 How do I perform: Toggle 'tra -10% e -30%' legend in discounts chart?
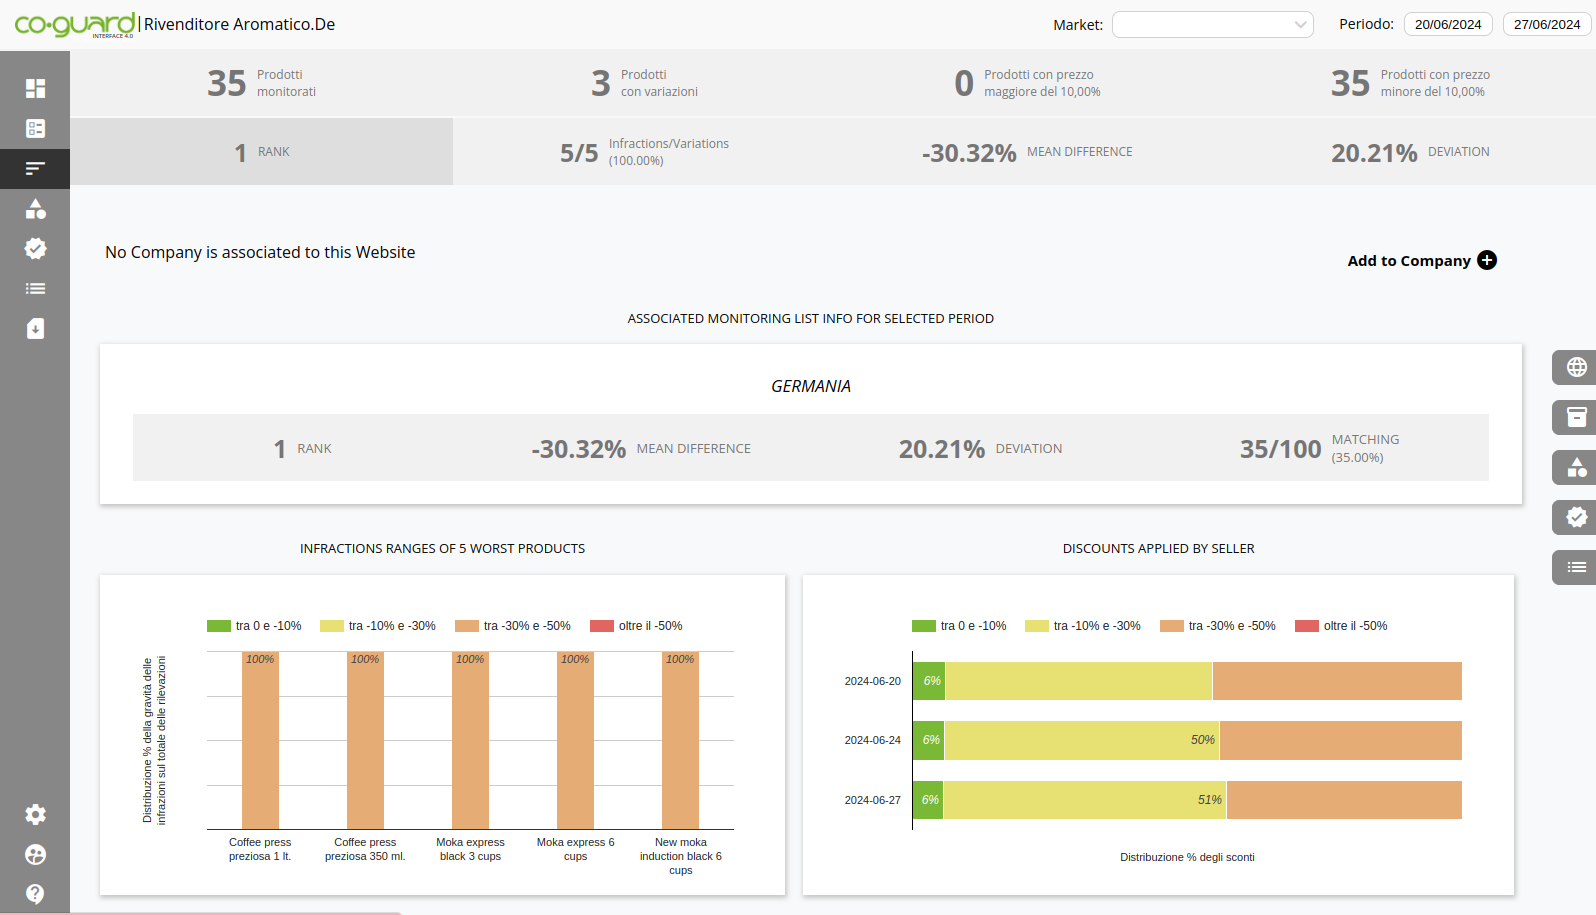pos(1083,626)
